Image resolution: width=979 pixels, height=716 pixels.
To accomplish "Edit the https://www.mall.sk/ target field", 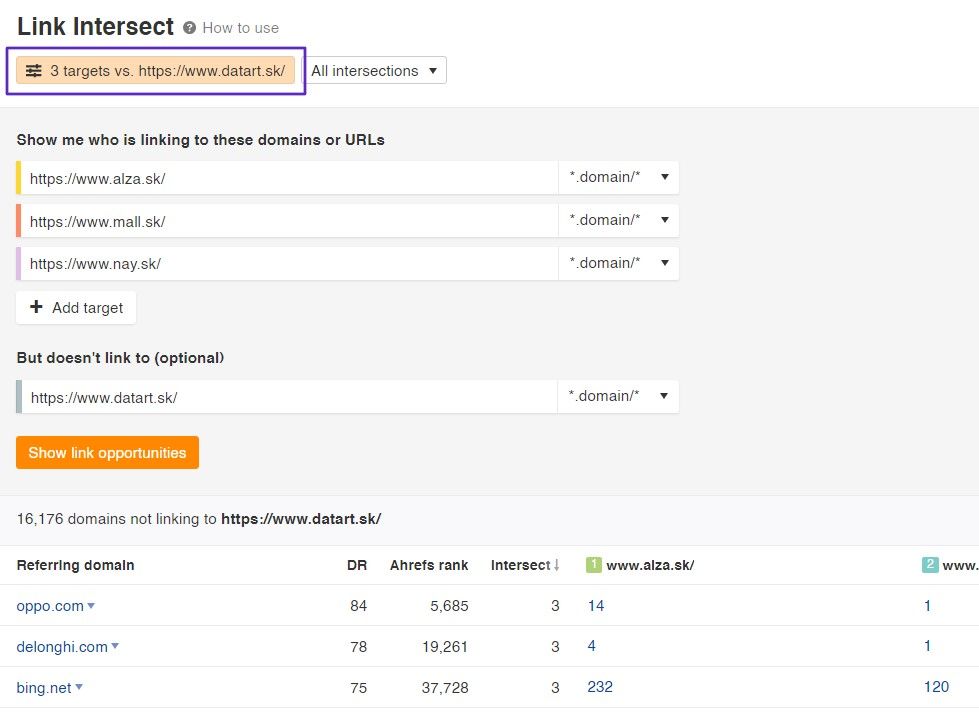I will tap(289, 222).
